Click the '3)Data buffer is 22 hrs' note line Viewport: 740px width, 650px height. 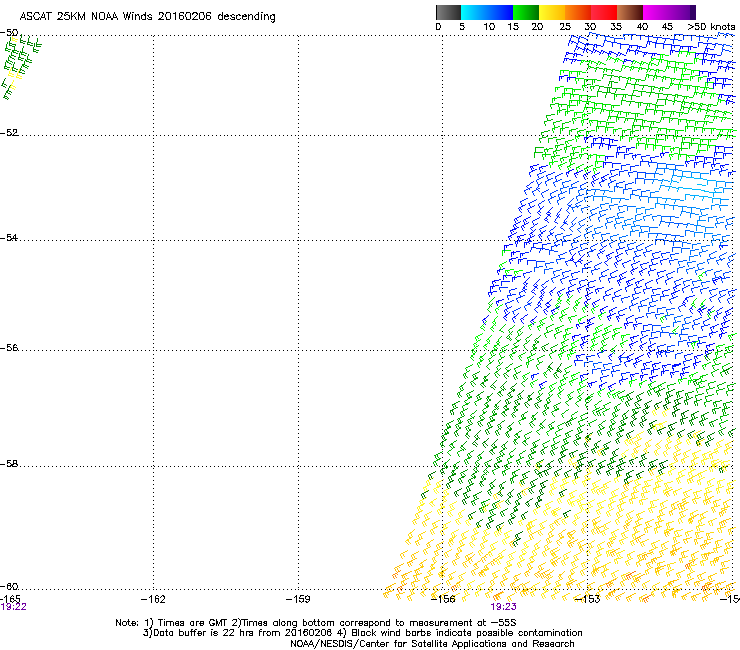[362, 633]
